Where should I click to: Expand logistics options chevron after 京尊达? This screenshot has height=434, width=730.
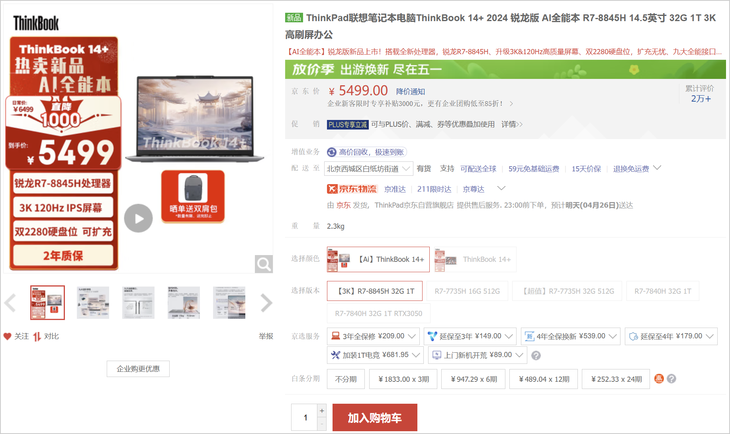501,188
